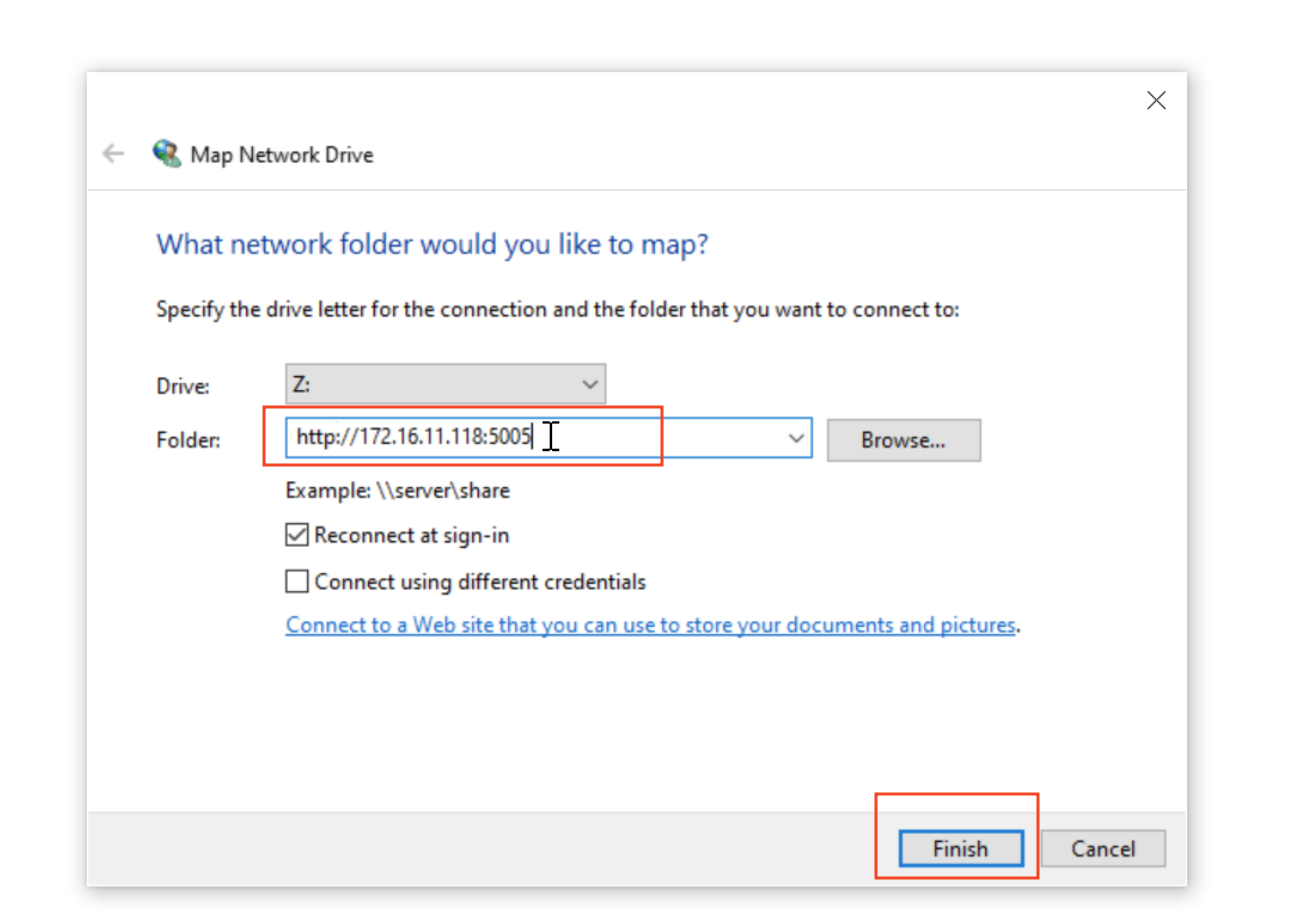This screenshot has height=917, width=1310.
Task: Cancel the network drive mapping
Action: tap(1102, 848)
